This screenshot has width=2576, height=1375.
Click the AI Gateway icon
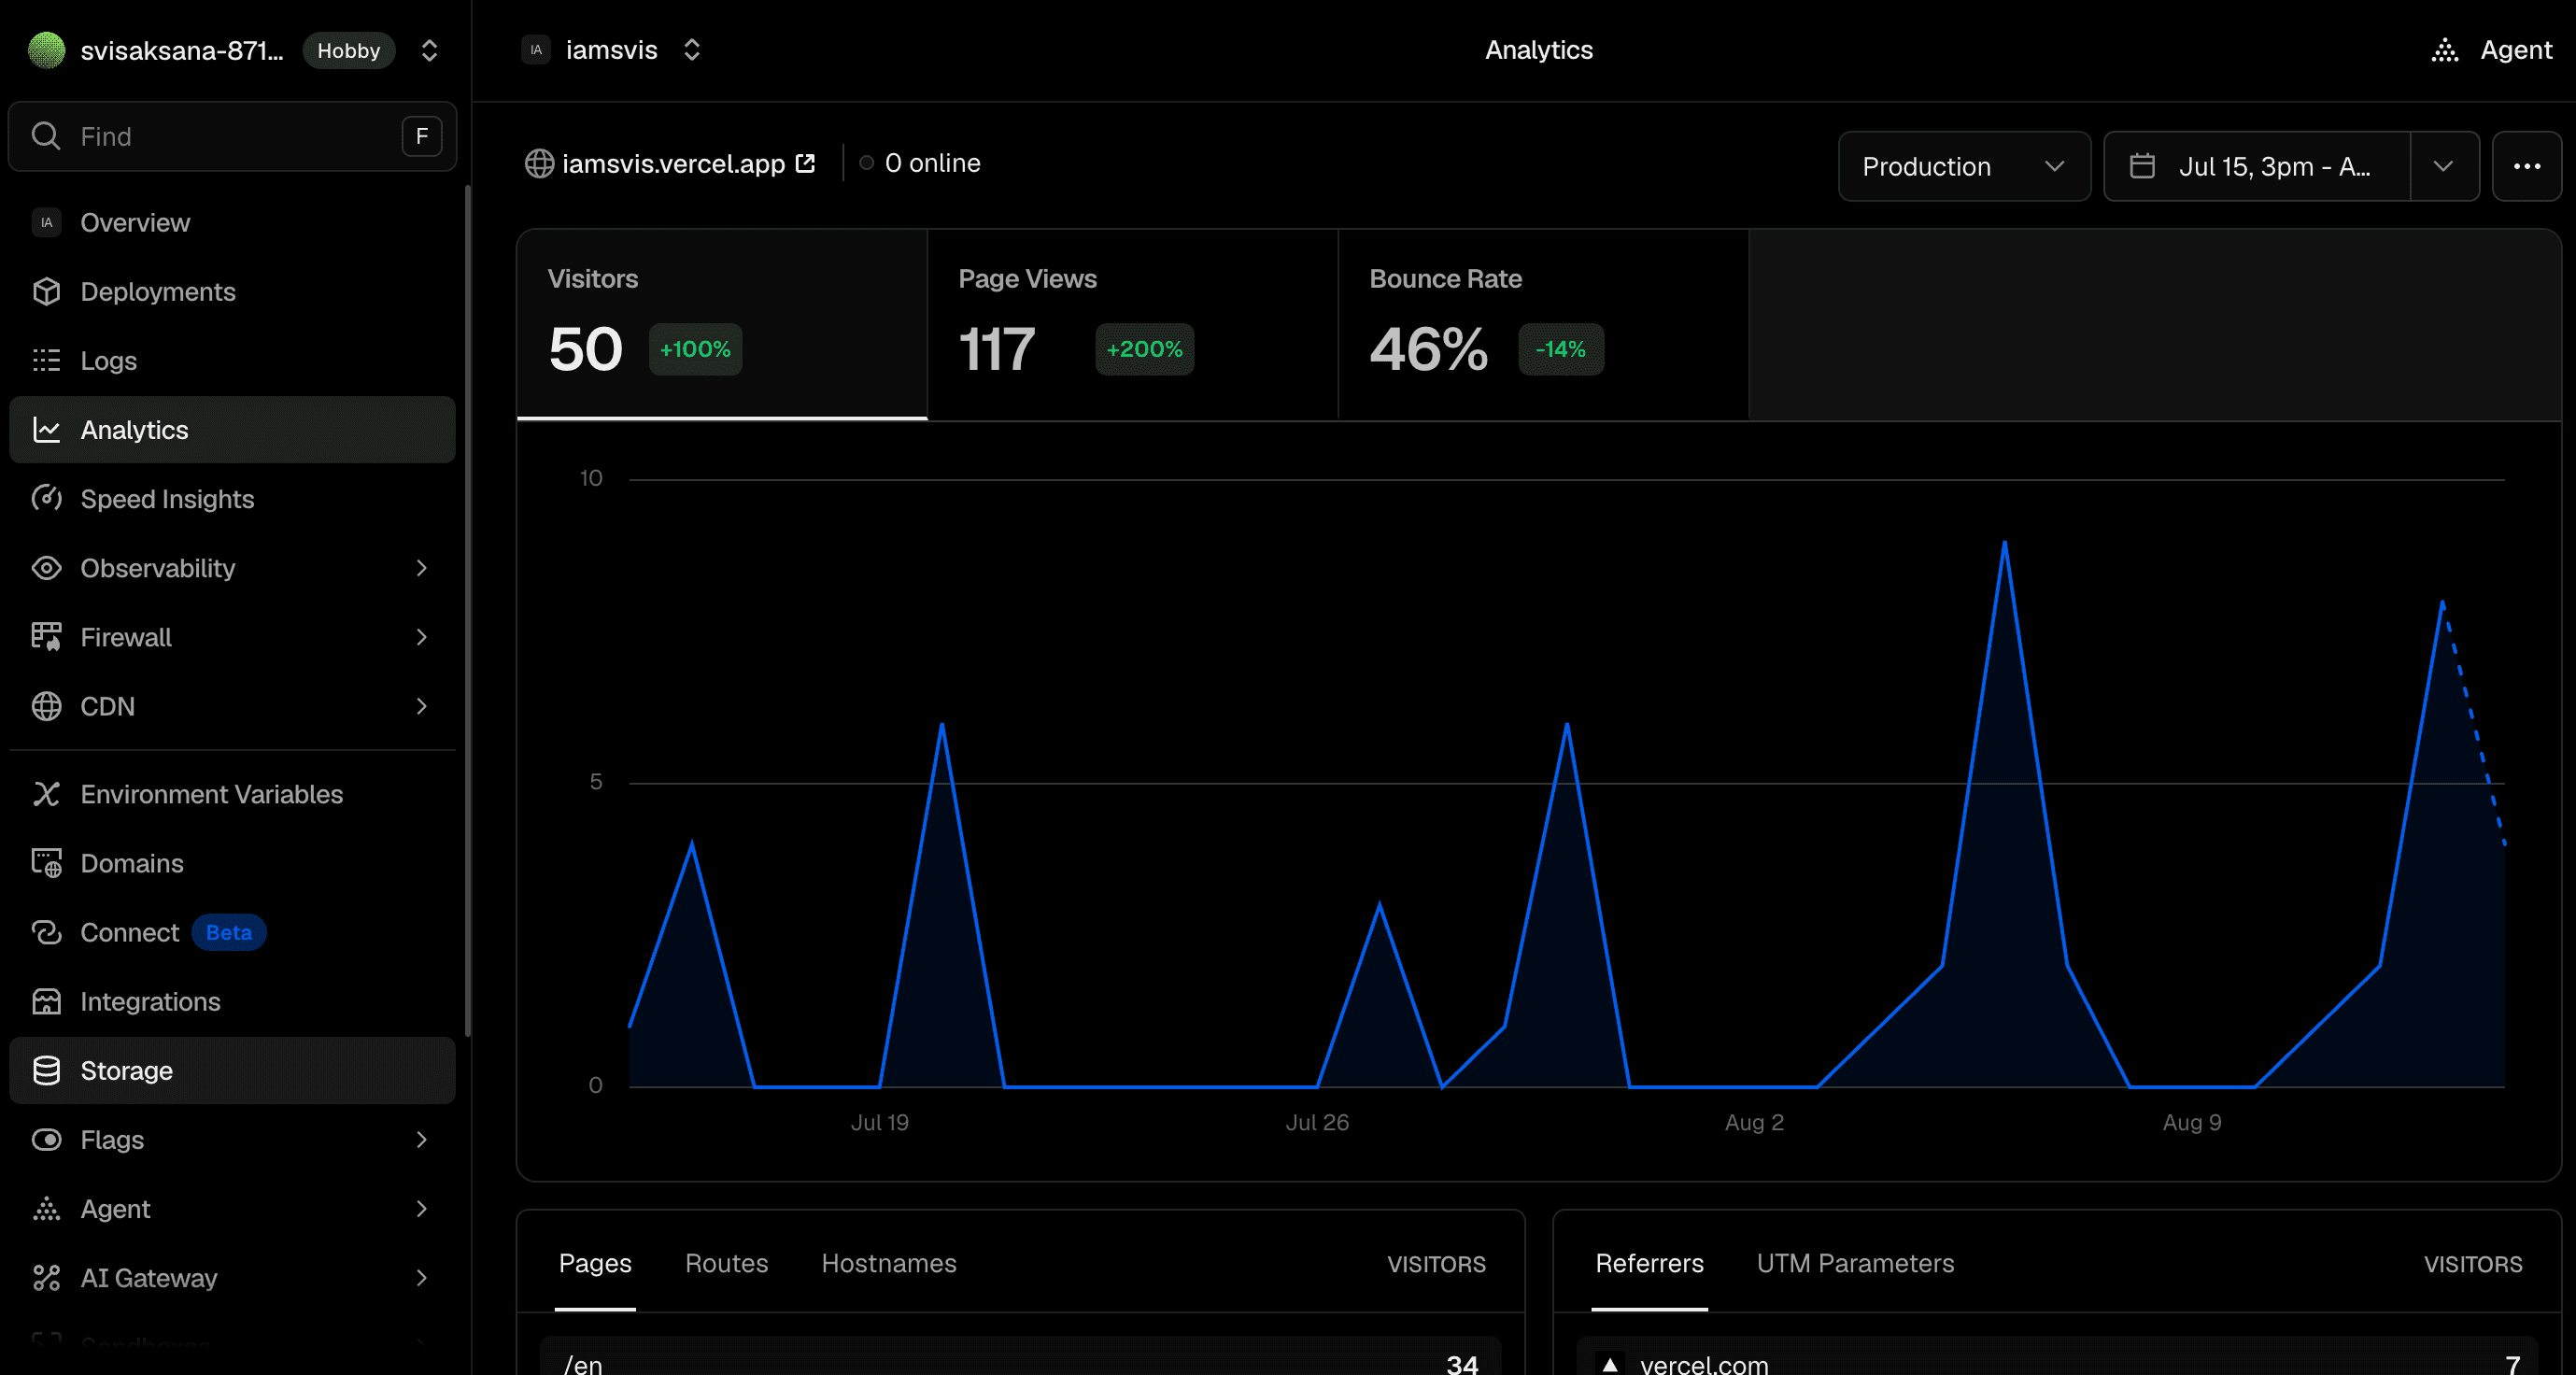tap(46, 1276)
